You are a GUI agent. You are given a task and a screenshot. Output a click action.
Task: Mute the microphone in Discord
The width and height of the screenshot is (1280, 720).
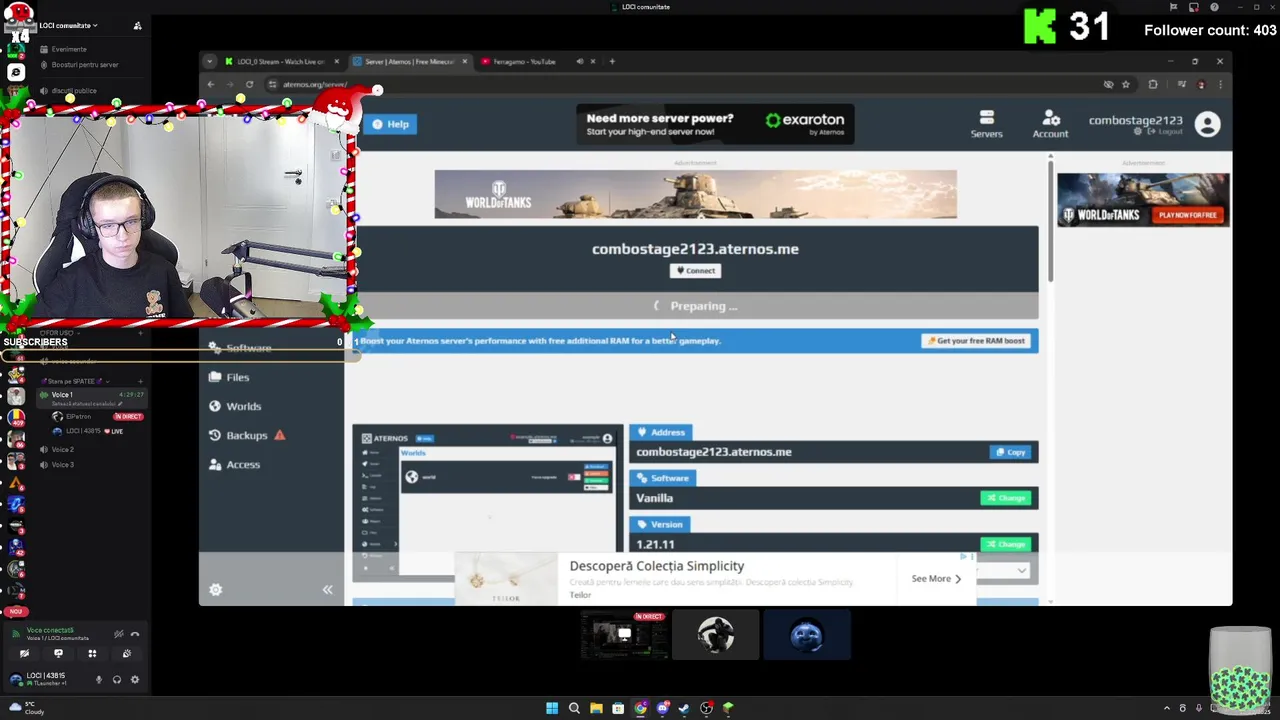(x=98, y=680)
